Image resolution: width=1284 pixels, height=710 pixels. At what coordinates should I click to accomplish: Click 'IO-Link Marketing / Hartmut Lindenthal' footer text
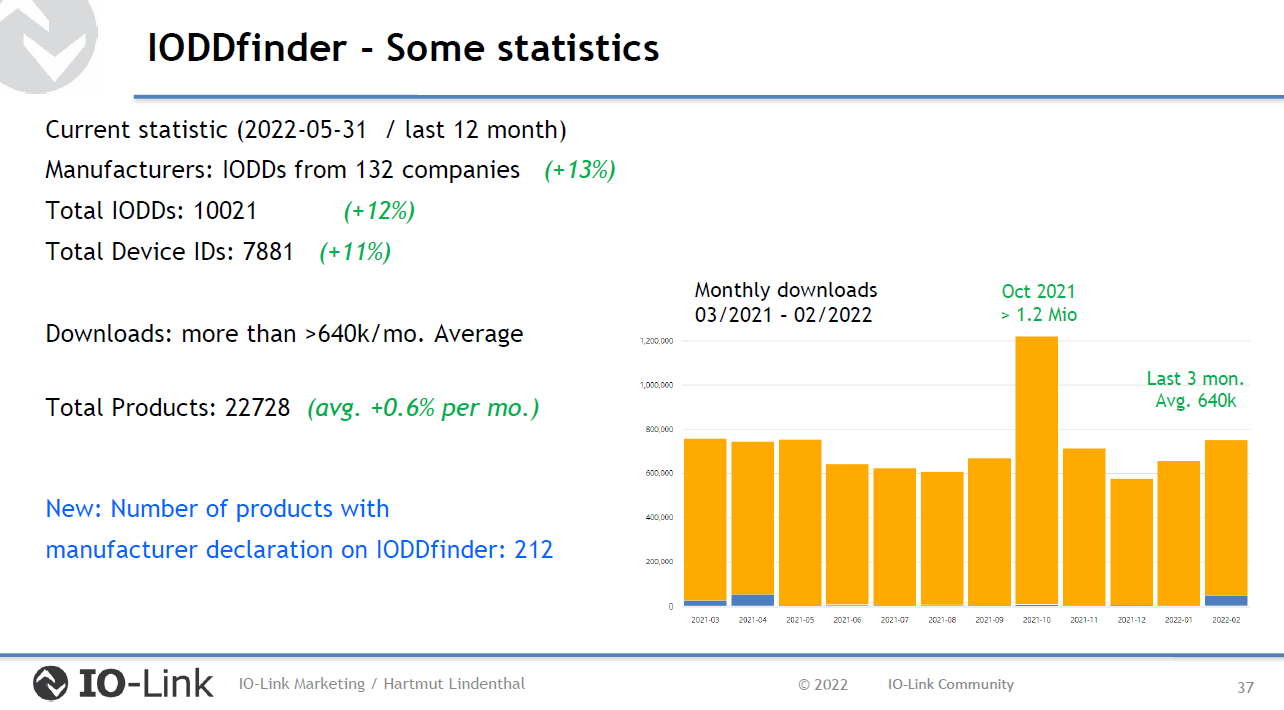(382, 684)
